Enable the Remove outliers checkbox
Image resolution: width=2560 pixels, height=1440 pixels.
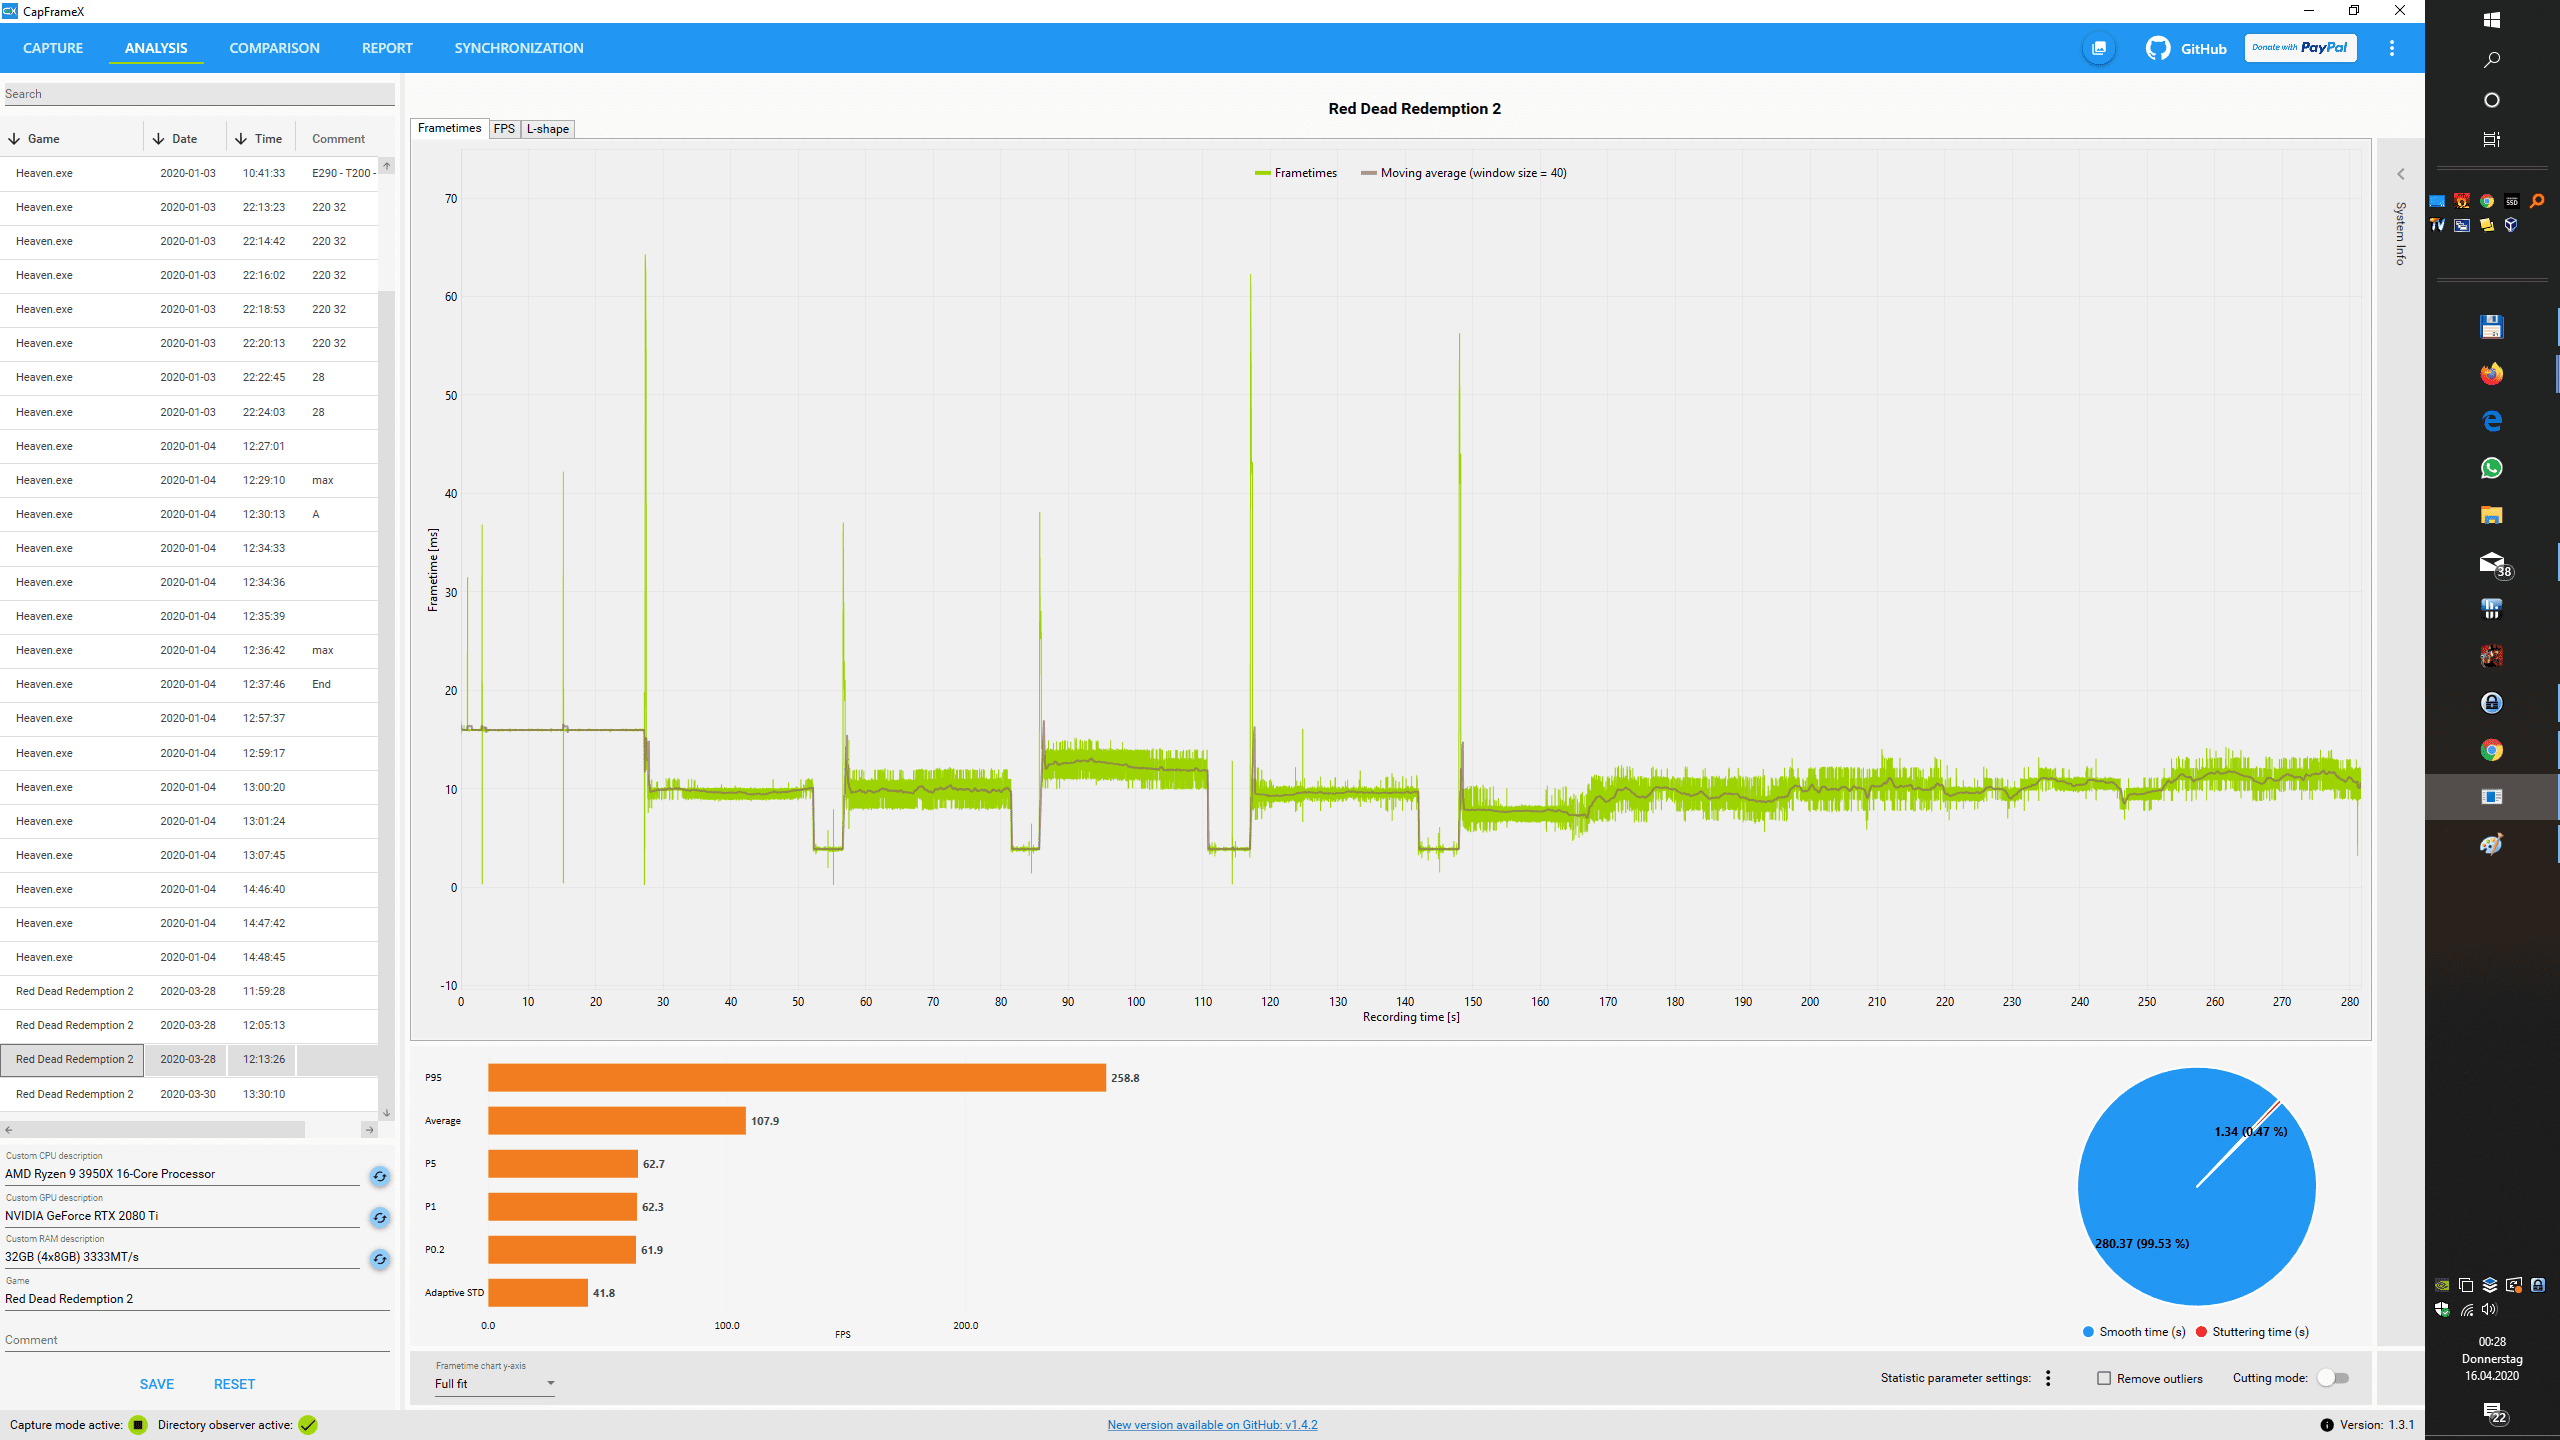coord(2104,1378)
